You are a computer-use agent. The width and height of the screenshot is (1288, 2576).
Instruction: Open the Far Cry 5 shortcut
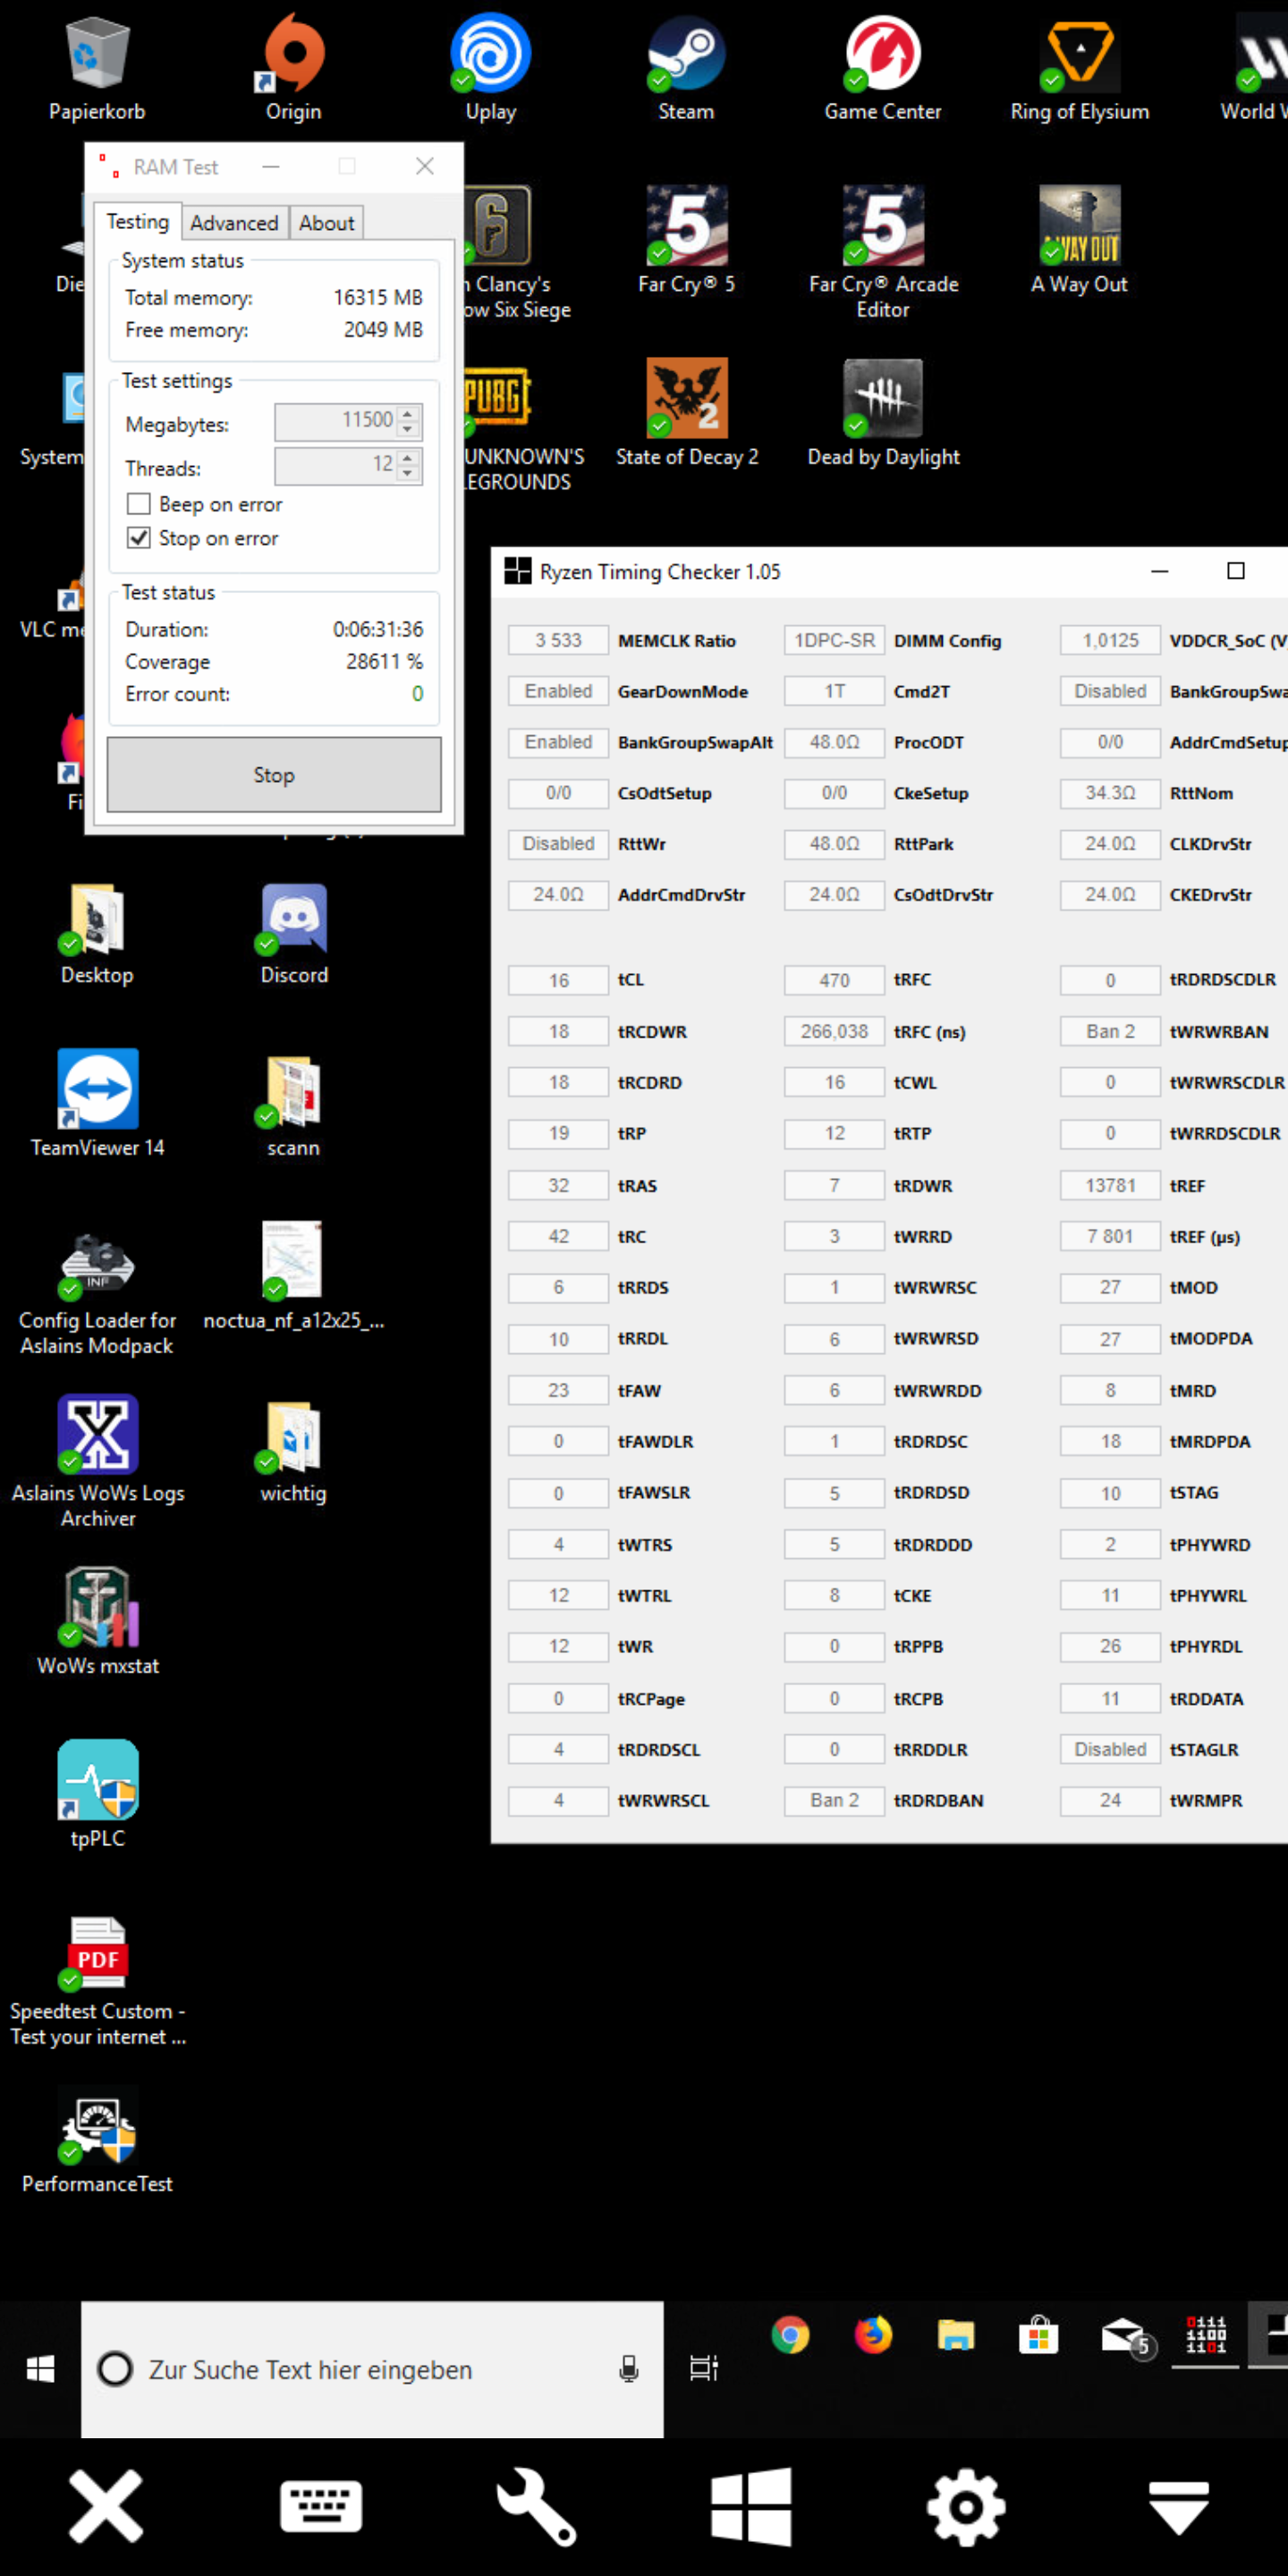pyautogui.click(x=686, y=241)
